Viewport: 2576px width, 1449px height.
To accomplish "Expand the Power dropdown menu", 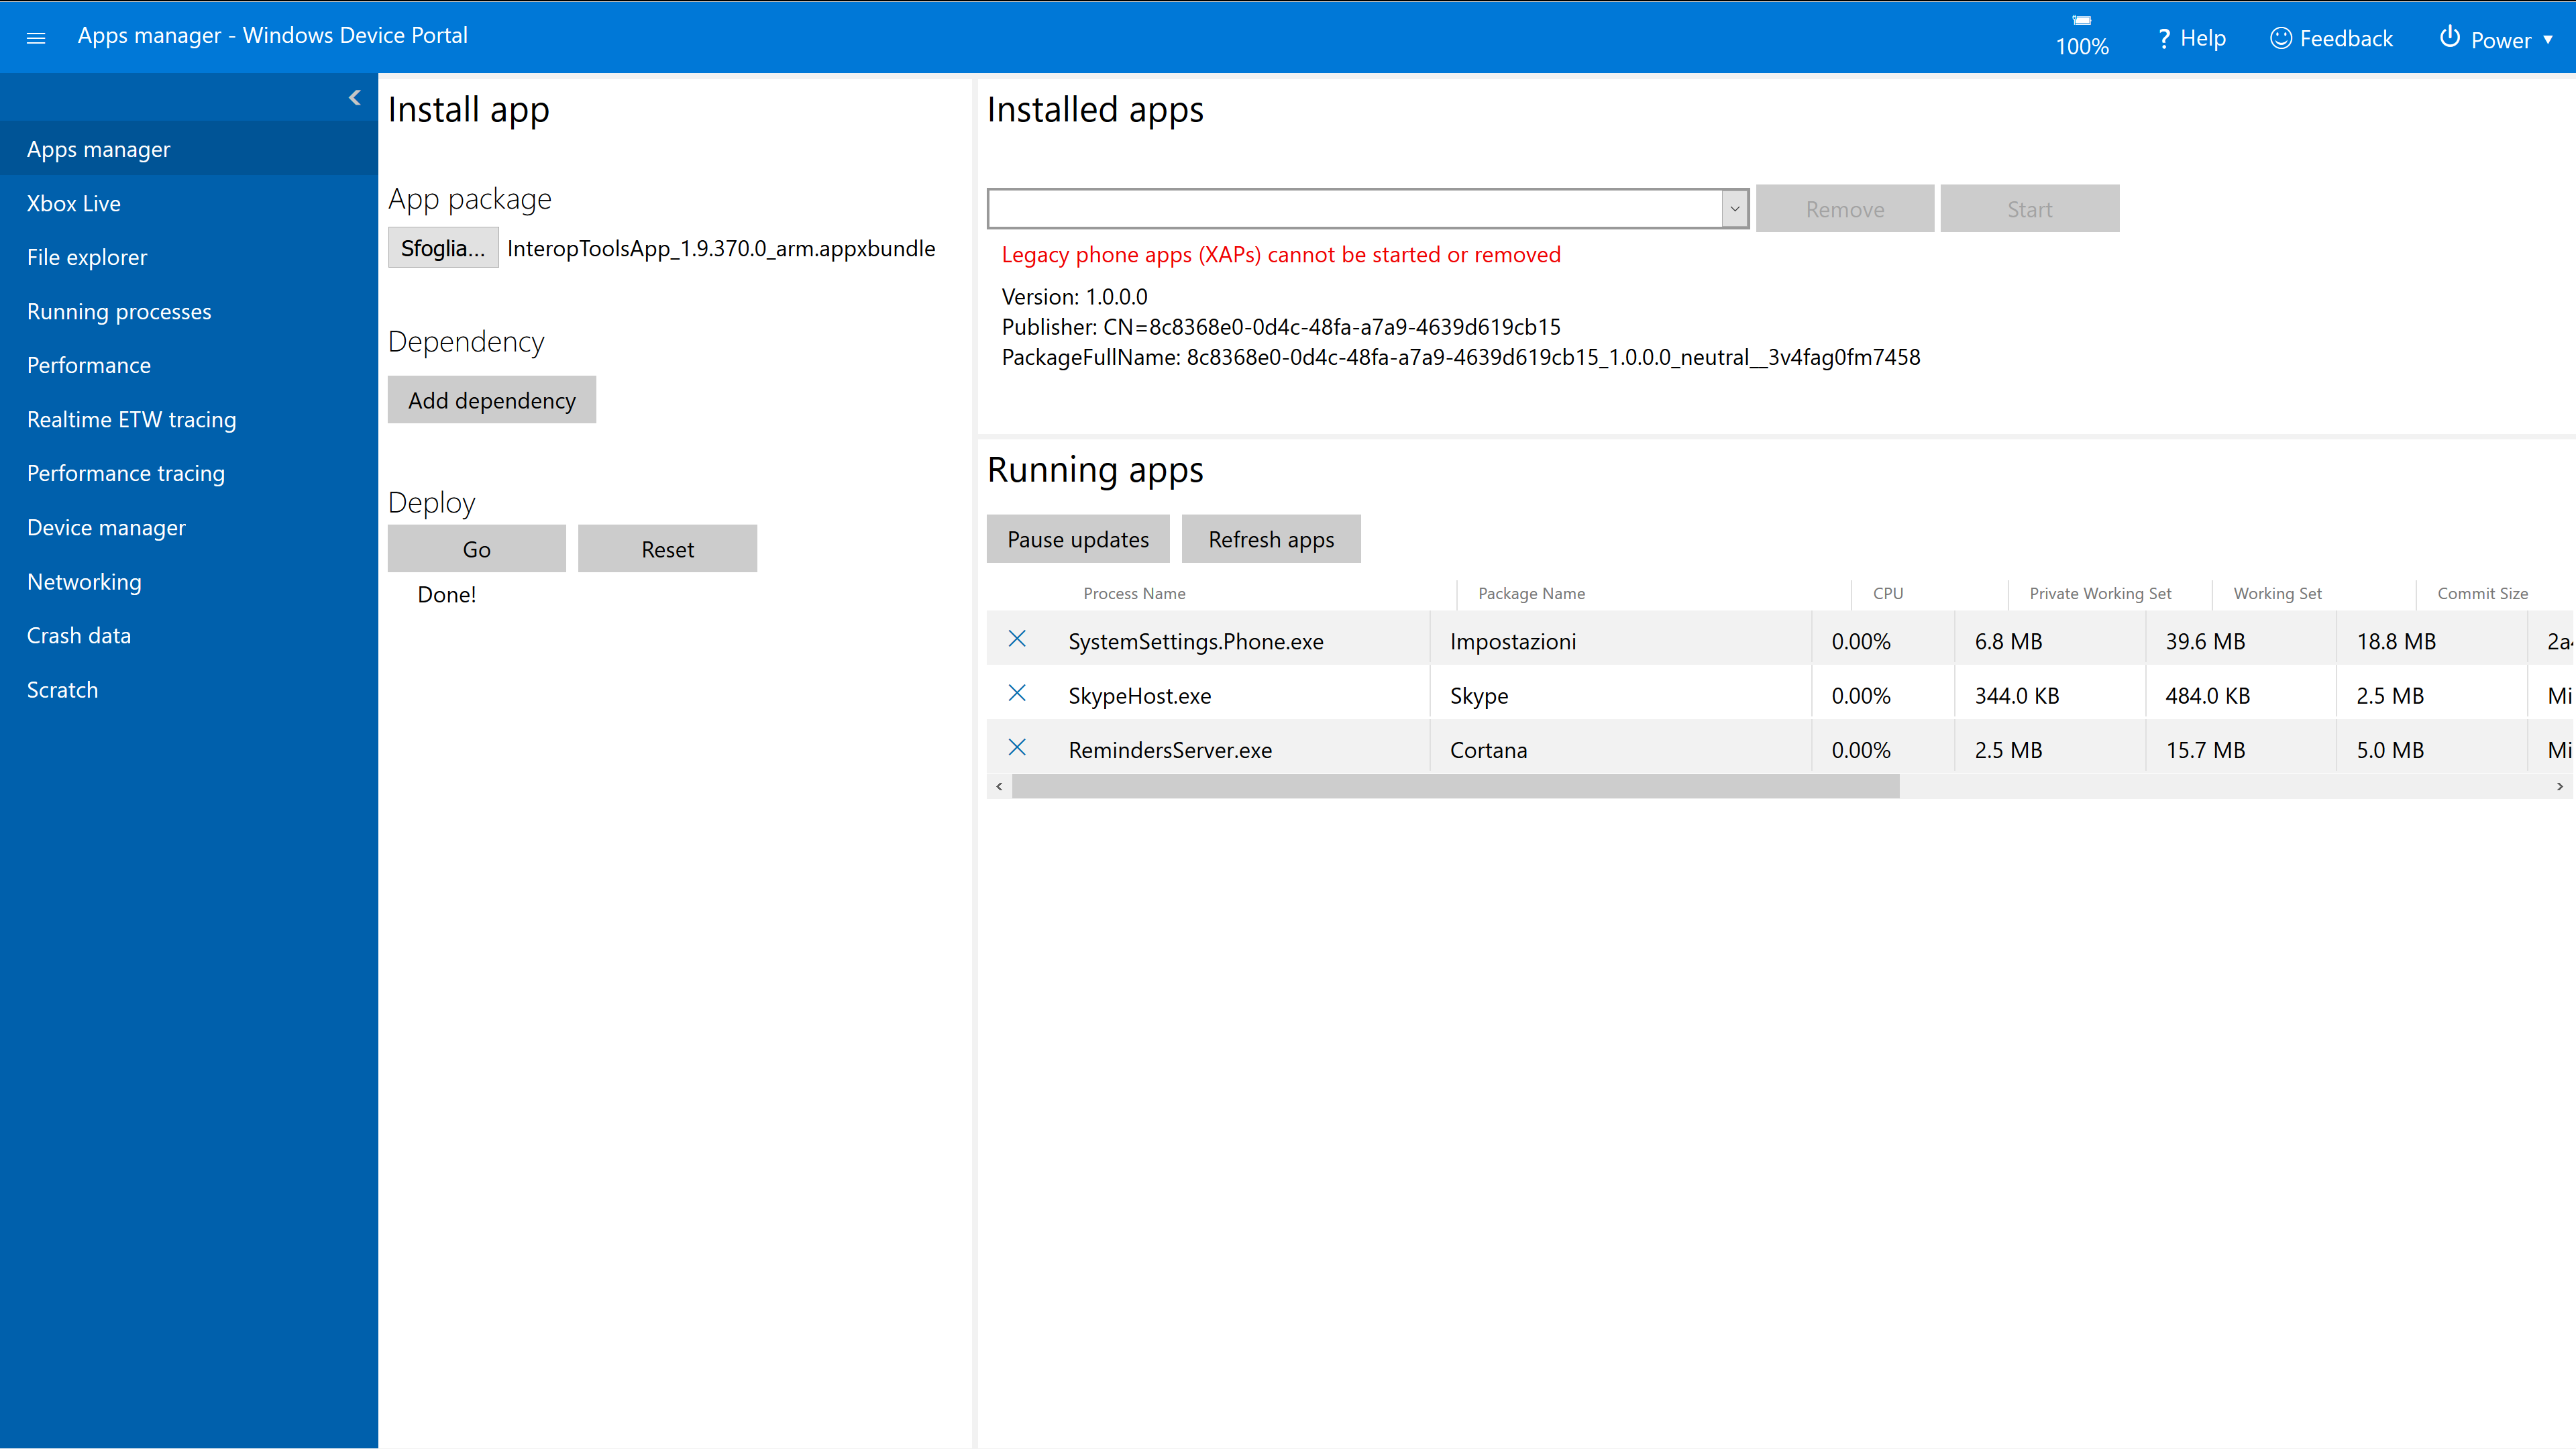I will (x=2496, y=39).
